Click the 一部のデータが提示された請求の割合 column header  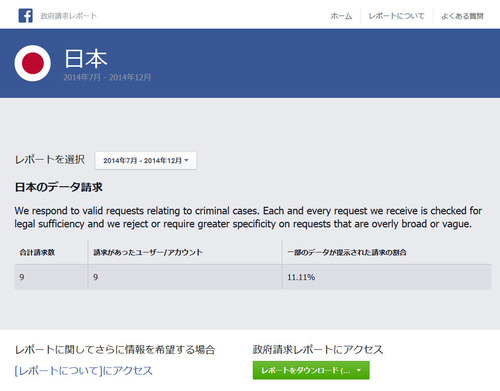click(x=347, y=252)
